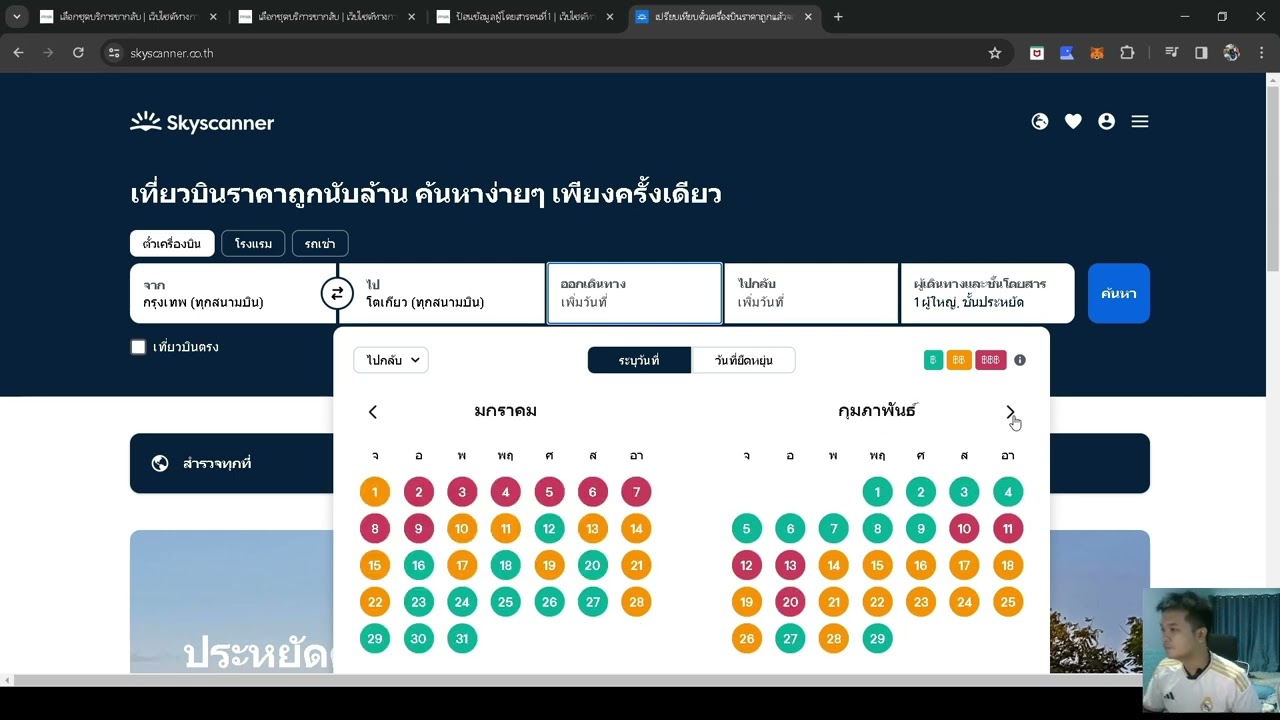This screenshot has height=720, width=1280.
Task: Open the browser side panel icon
Action: 1201,53
